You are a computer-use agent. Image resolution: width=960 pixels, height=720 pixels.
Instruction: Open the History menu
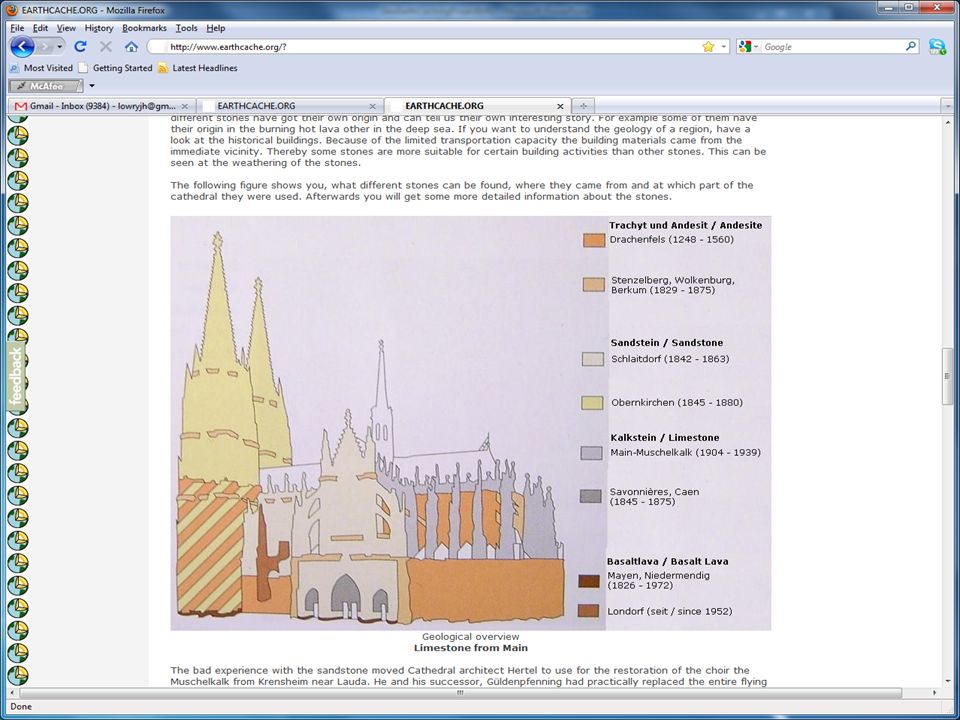(x=99, y=28)
